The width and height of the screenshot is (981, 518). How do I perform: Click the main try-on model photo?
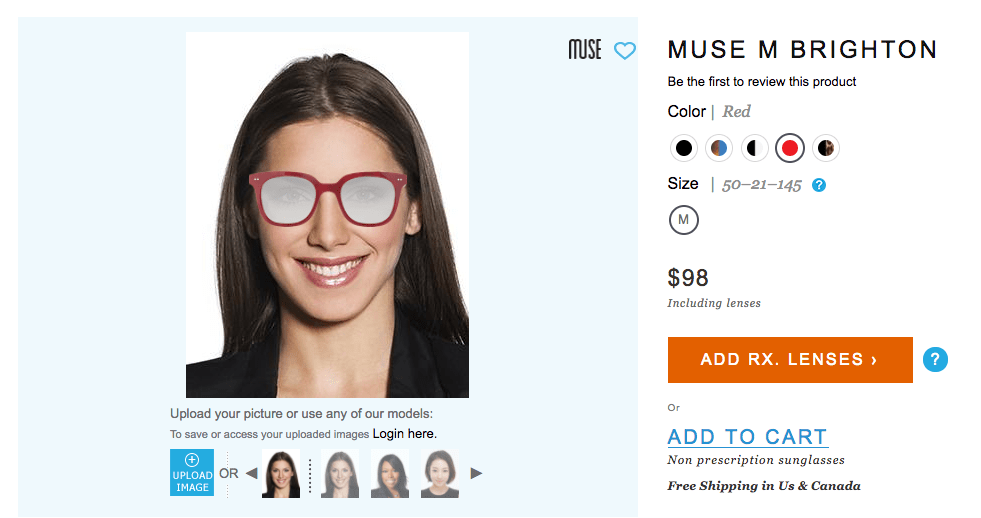tap(327, 215)
